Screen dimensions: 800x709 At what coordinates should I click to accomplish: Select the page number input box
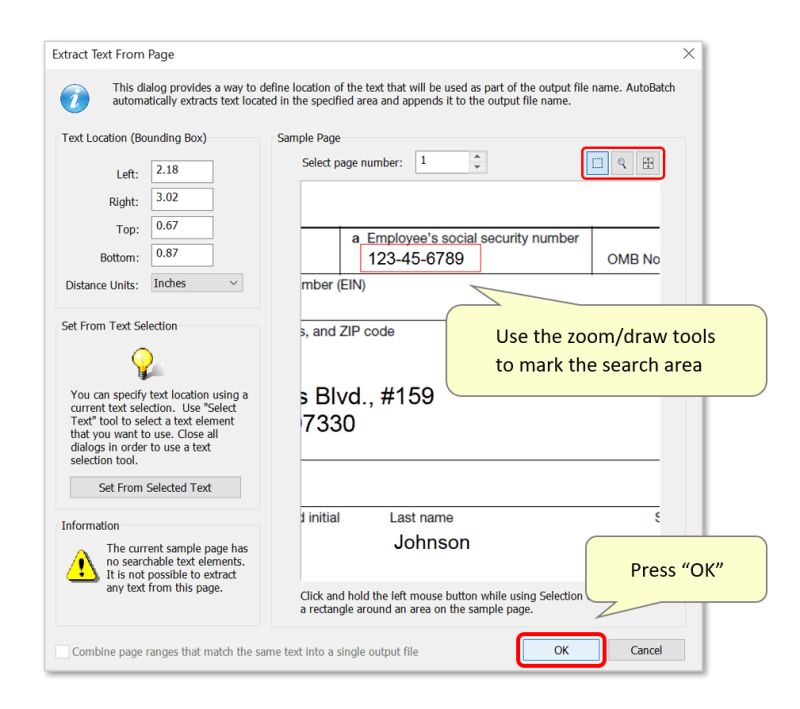pyautogui.click(x=440, y=161)
